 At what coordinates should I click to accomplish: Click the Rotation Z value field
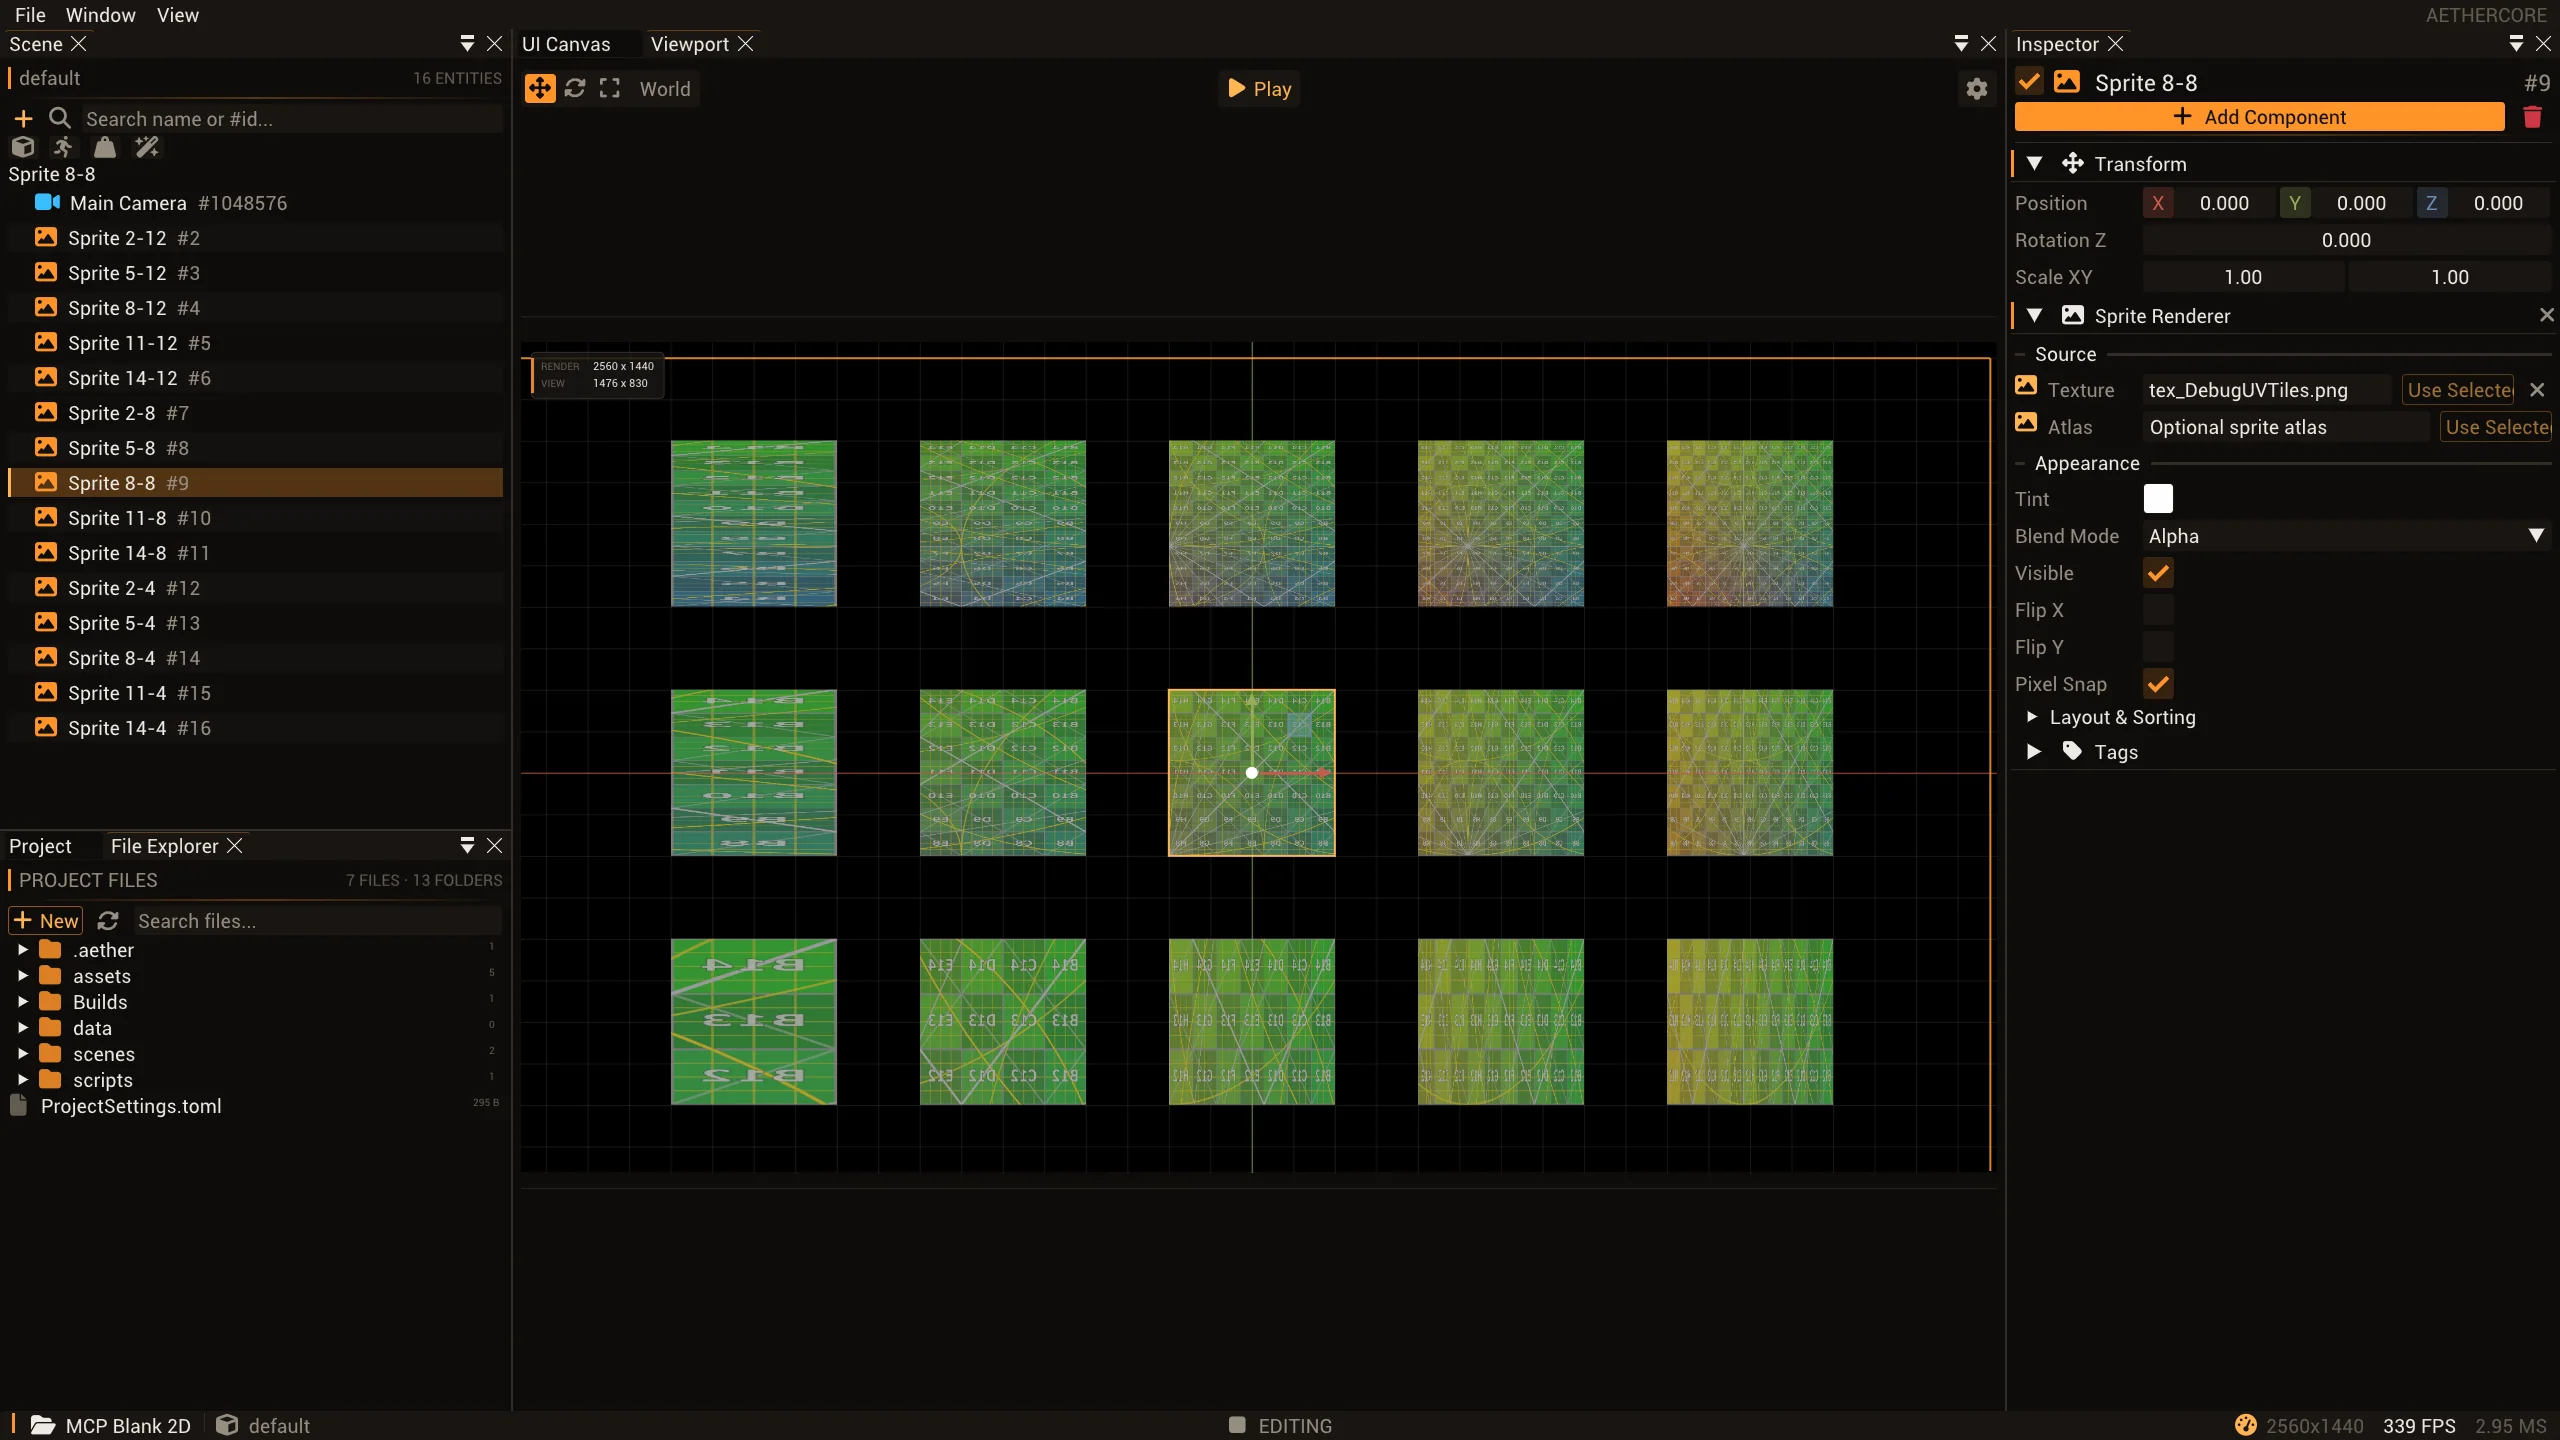pyautogui.click(x=2346, y=240)
